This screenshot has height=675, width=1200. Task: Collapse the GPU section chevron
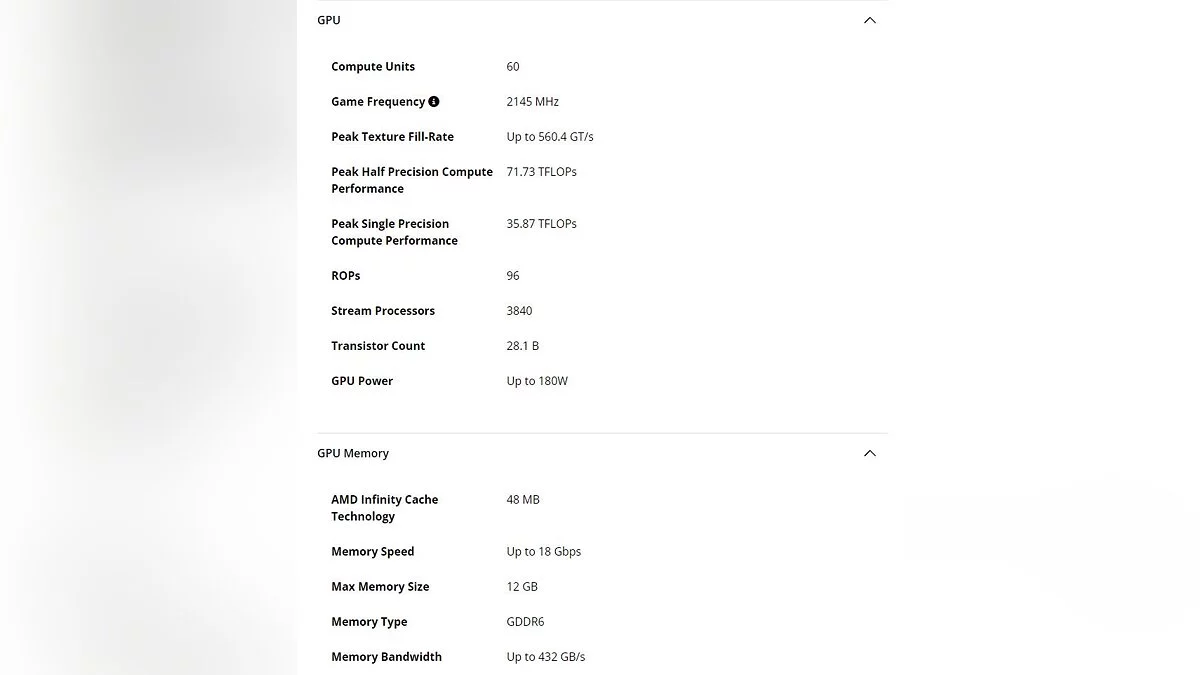(x=870, y=20)
